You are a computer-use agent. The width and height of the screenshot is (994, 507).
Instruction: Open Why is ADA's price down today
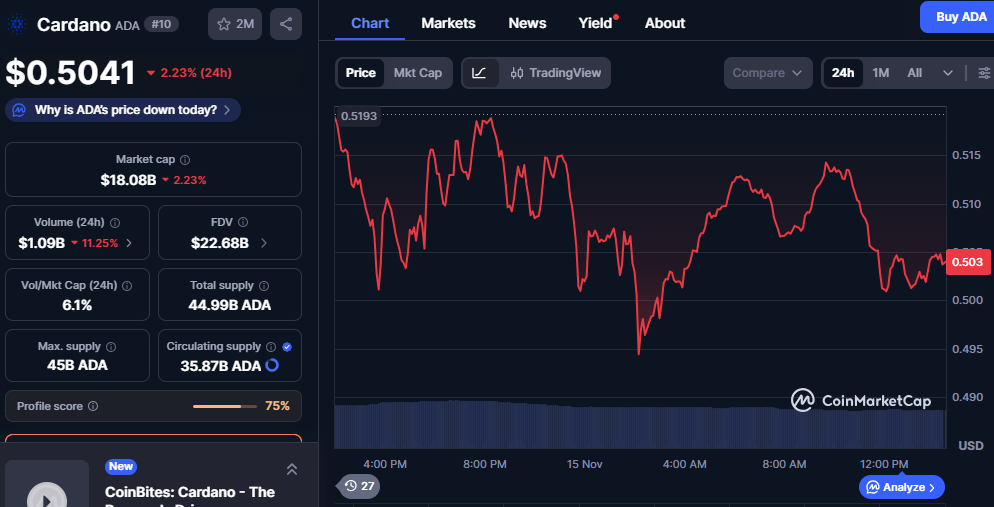pyautogui.click(x=123, y=110)
